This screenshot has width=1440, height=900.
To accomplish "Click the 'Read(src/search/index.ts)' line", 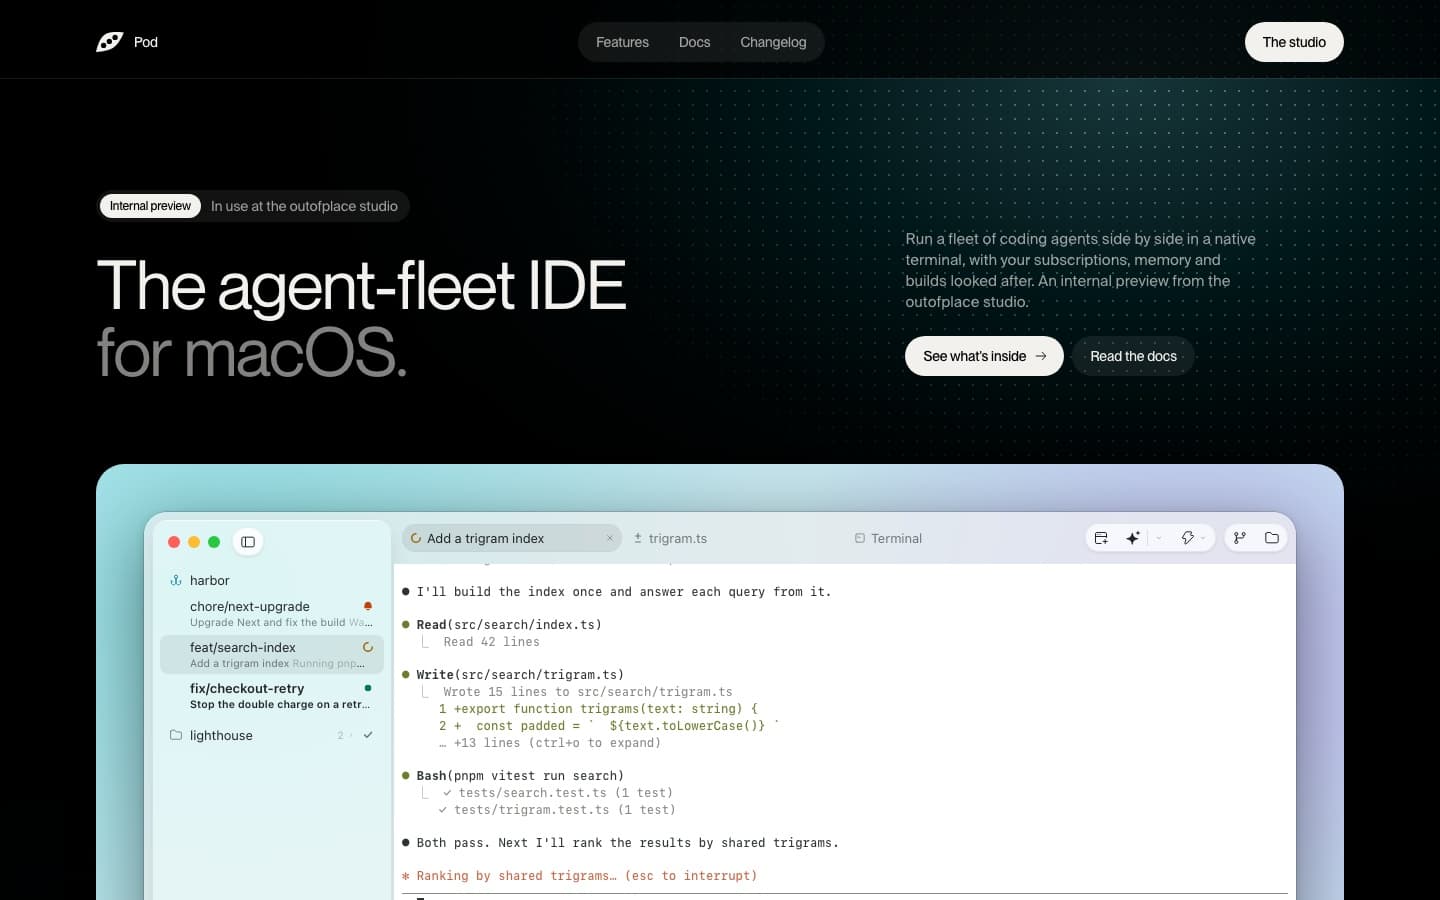I will pos(509,625).
